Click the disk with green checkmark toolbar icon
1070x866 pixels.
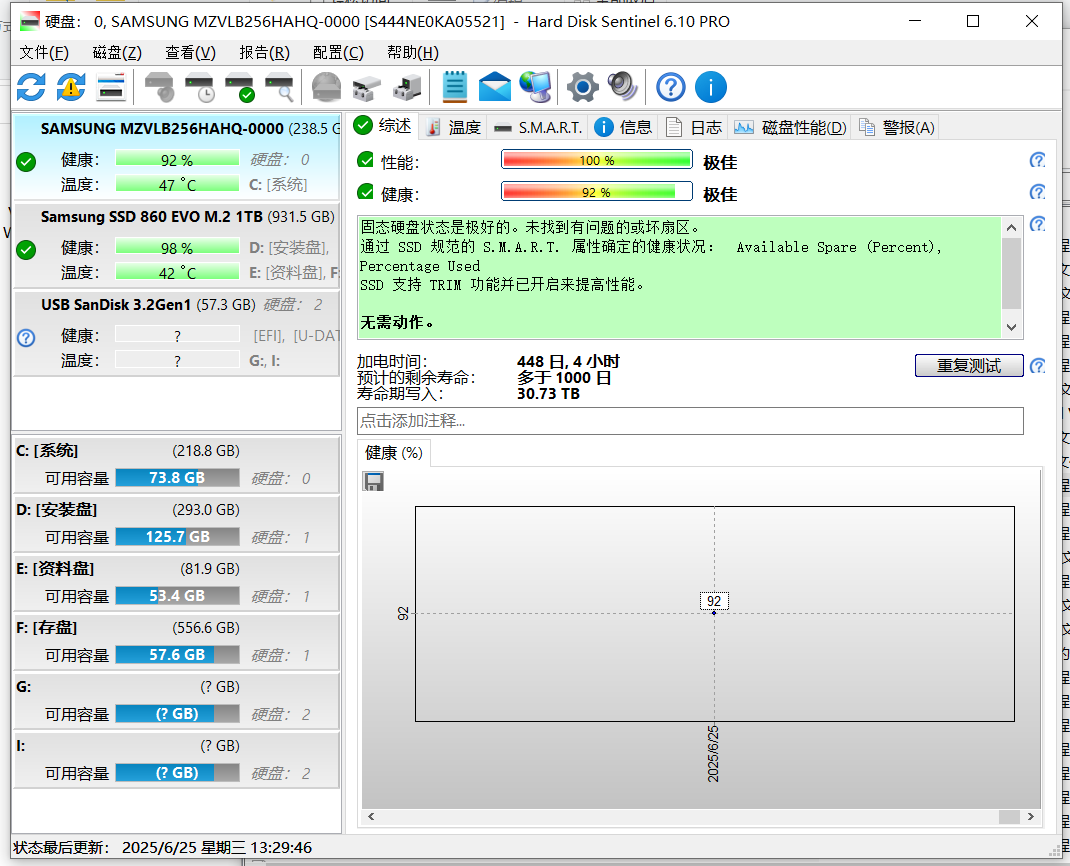tap(240, 87)
